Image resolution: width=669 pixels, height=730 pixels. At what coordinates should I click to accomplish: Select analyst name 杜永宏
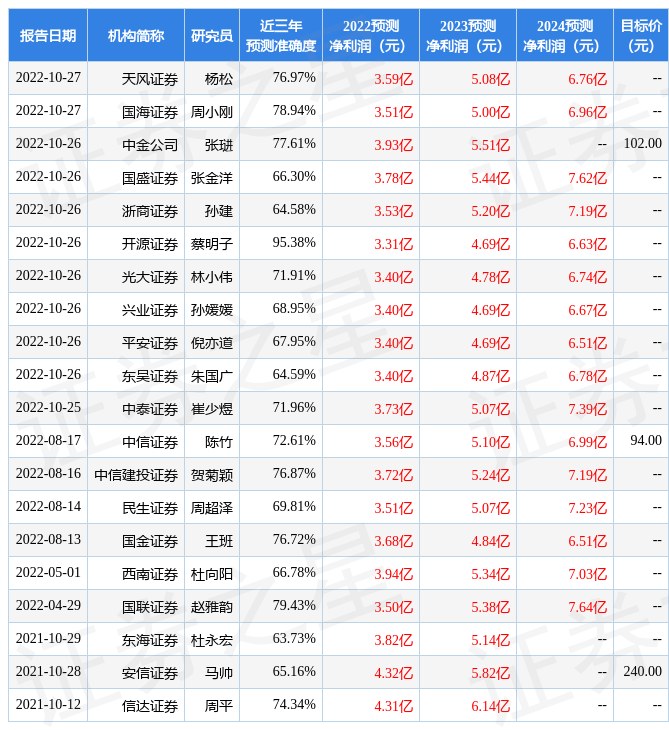coord(212,641)
